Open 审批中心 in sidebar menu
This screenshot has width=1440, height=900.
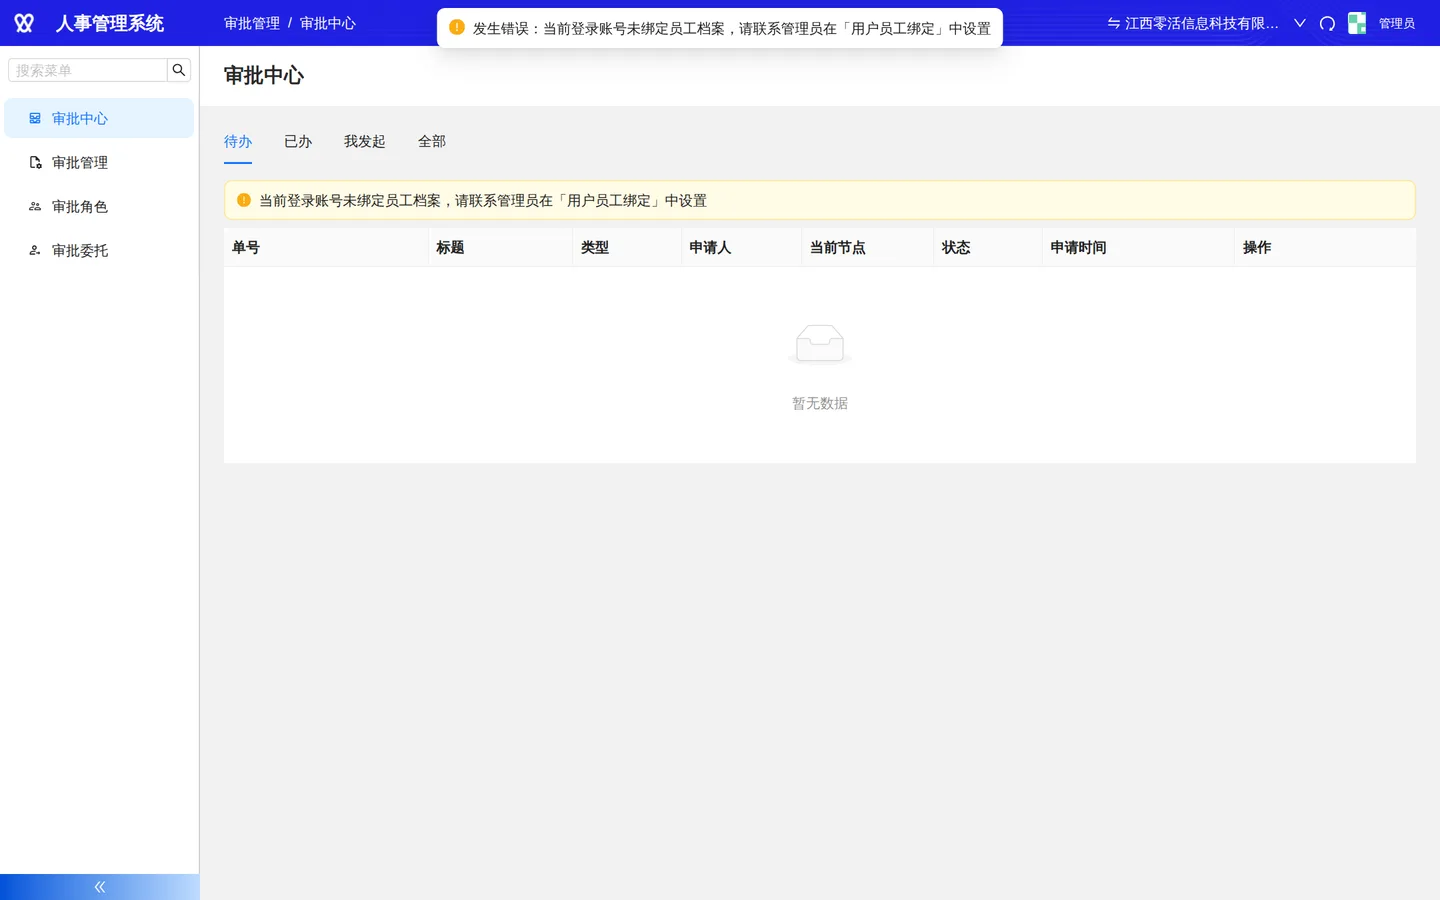point(99,118)
